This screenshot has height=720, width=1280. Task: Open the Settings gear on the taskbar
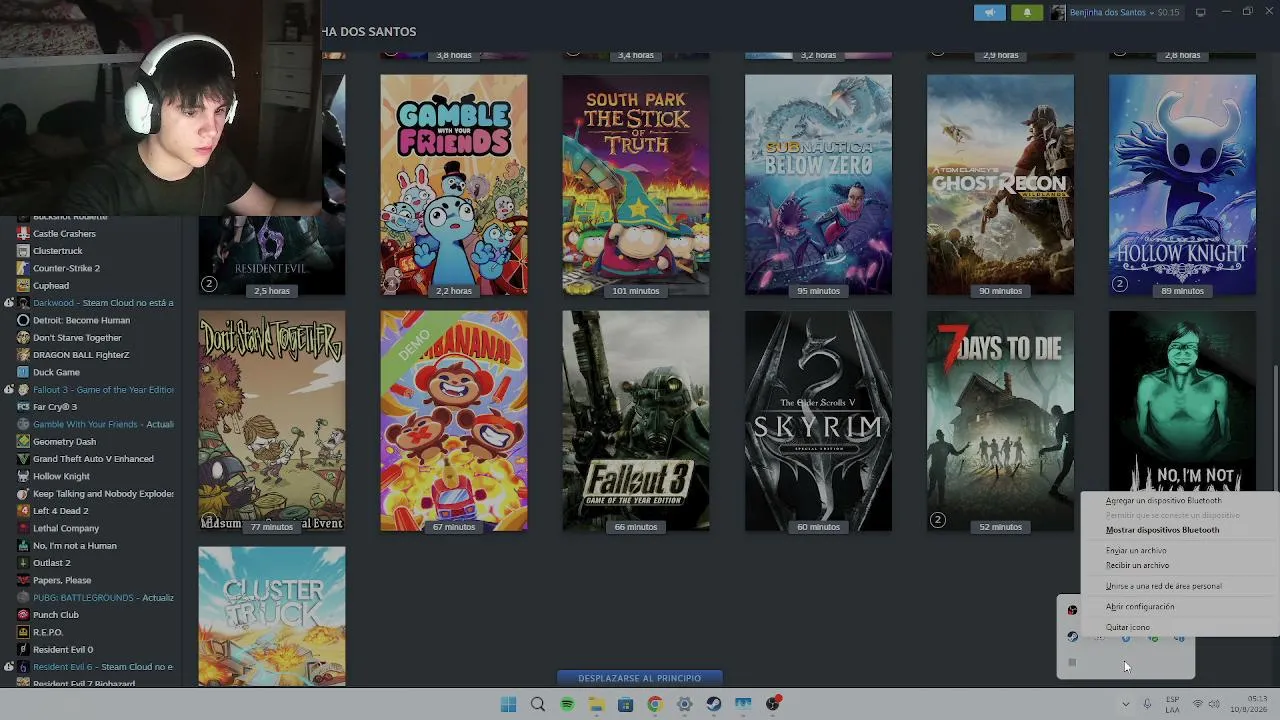point(684,704)
